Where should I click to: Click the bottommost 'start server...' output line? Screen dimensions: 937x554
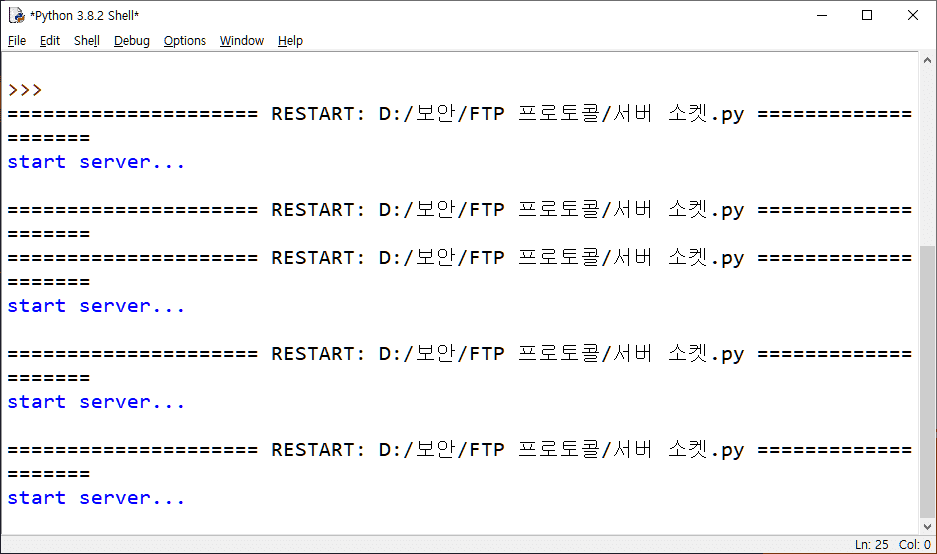pyautogui.click(x=96, y=498)
